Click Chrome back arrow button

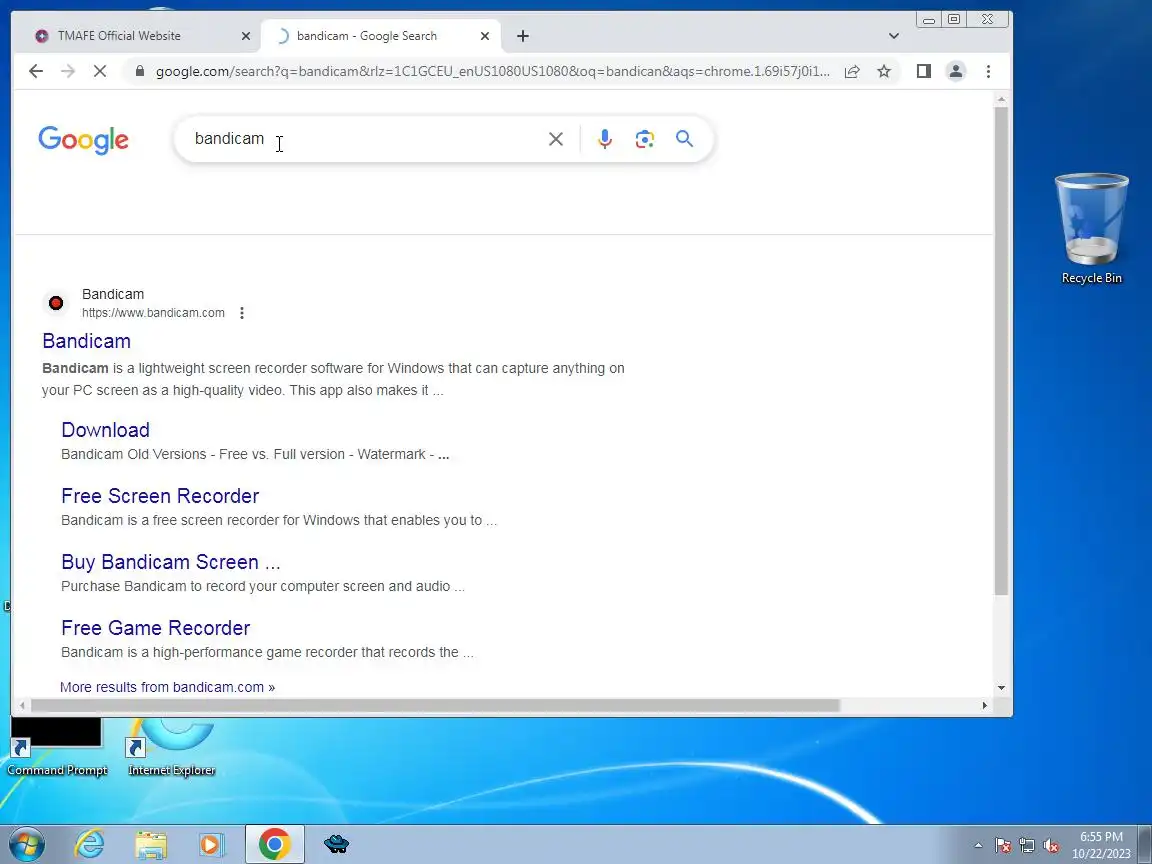[x=35, y=71]
